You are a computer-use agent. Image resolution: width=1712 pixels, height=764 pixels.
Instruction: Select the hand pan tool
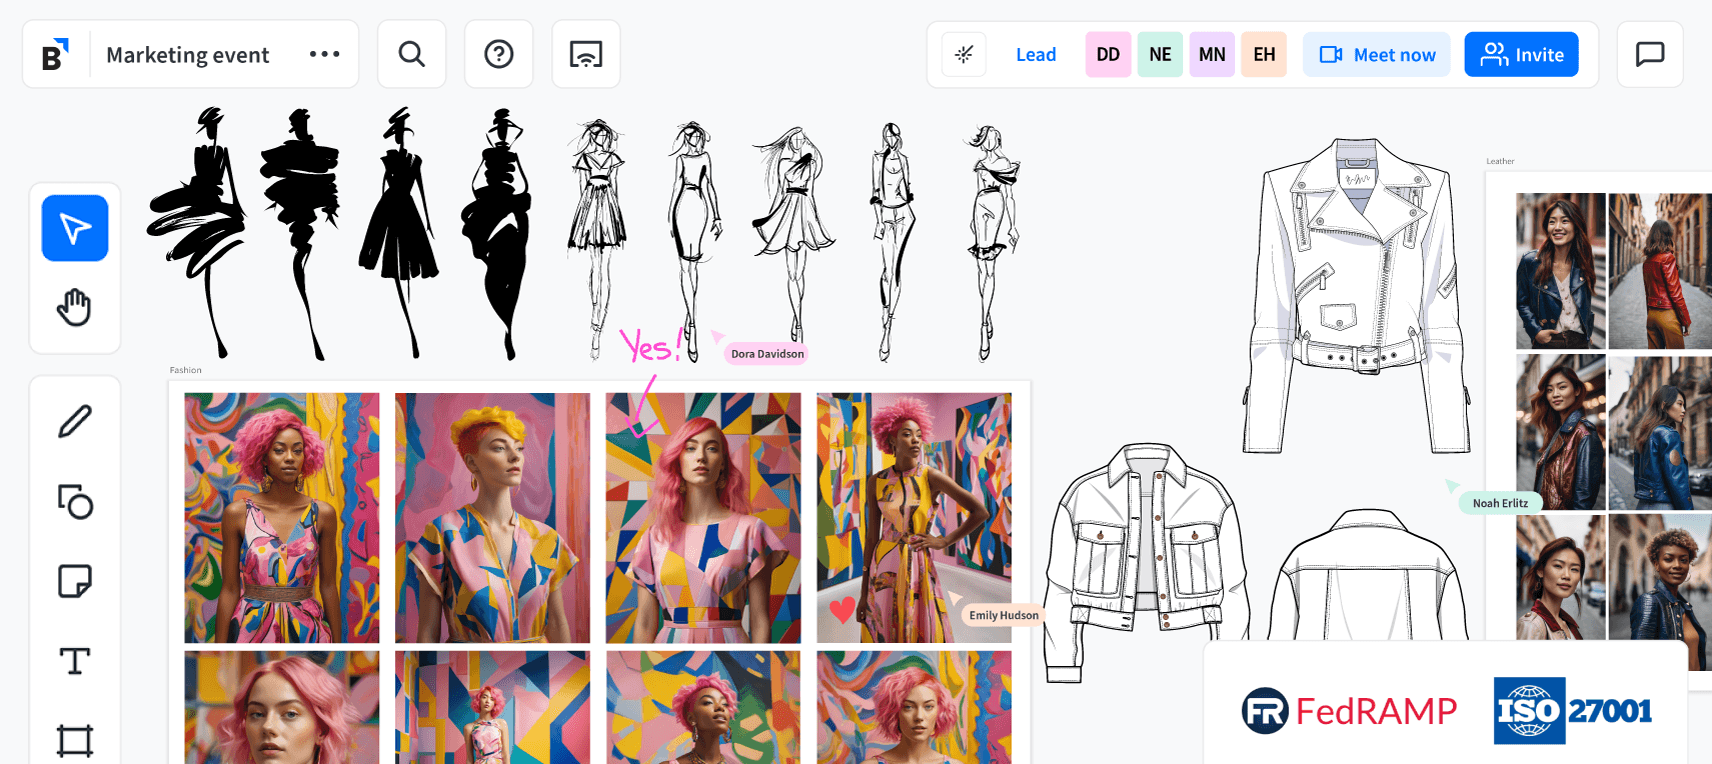[x=75, y=307]
